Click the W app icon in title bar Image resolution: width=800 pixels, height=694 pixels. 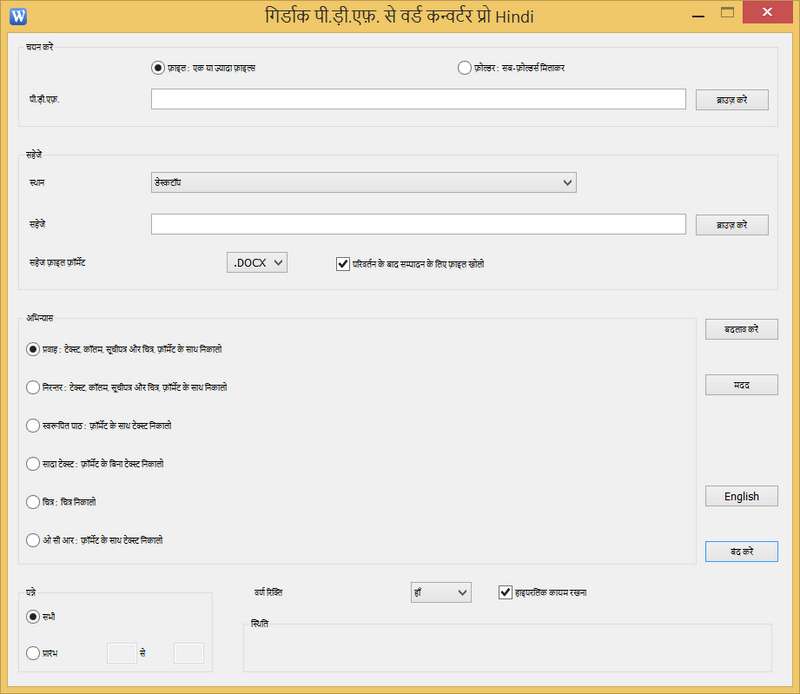coord(16,16)
